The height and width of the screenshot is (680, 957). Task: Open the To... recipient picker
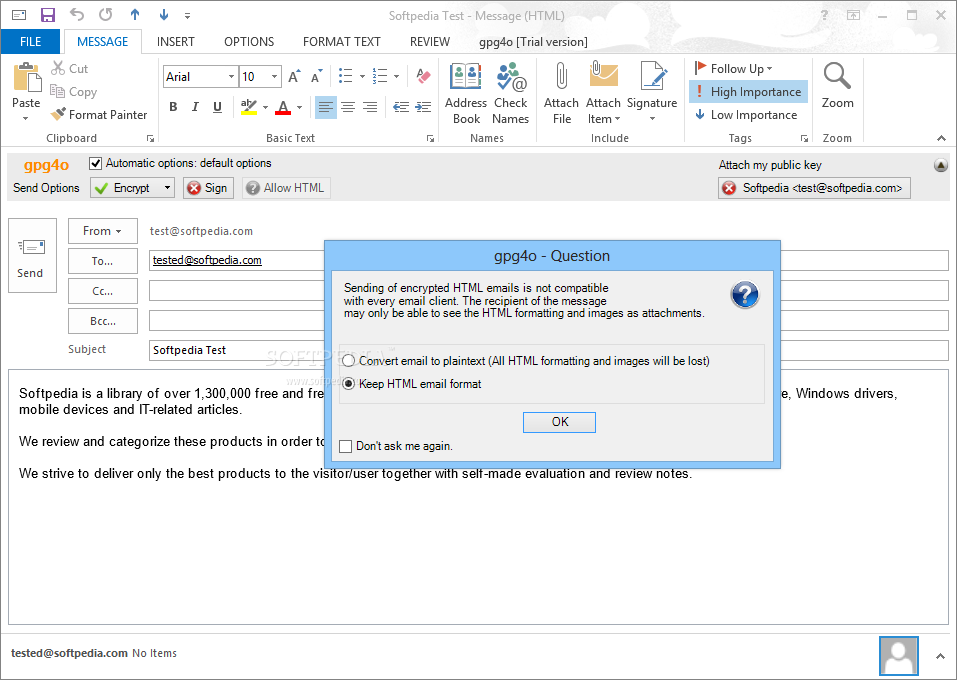pos(103,261)
